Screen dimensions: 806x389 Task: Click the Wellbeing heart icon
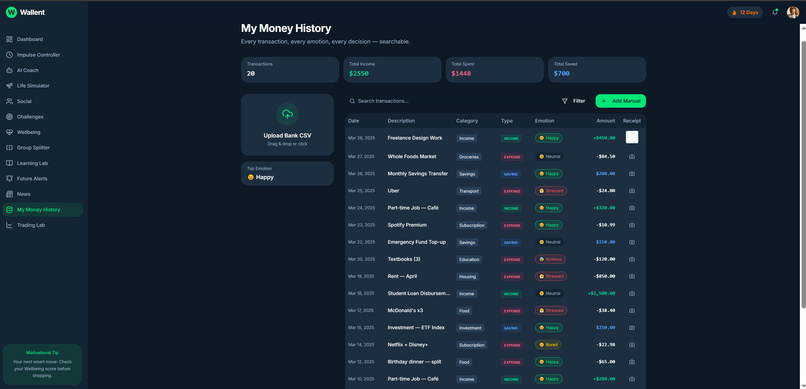(9, 132)
